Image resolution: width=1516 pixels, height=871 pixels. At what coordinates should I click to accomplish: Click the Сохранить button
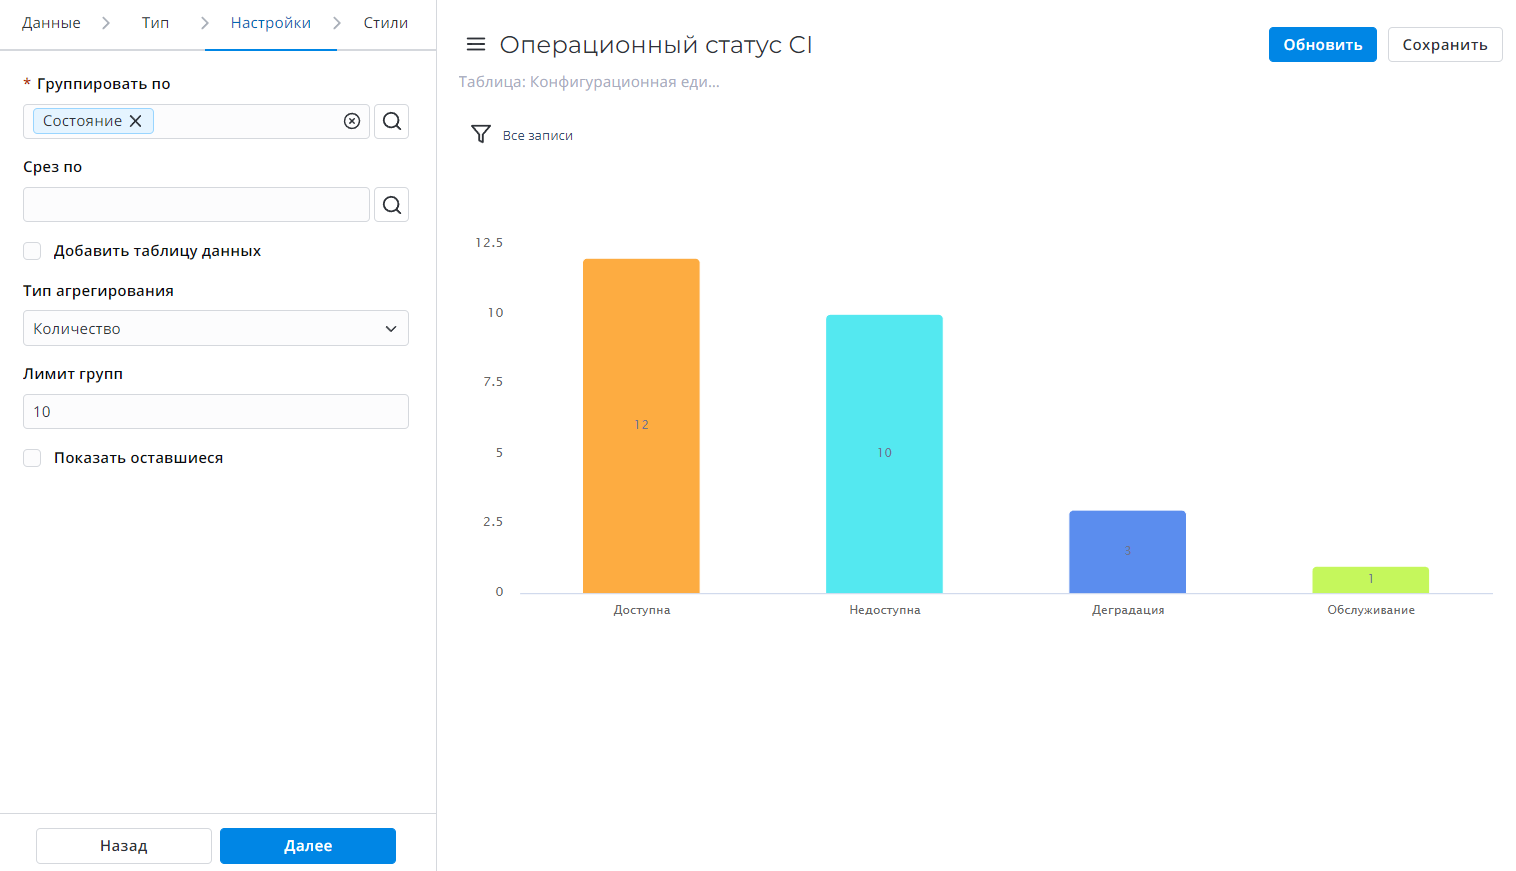(1444, 45)
